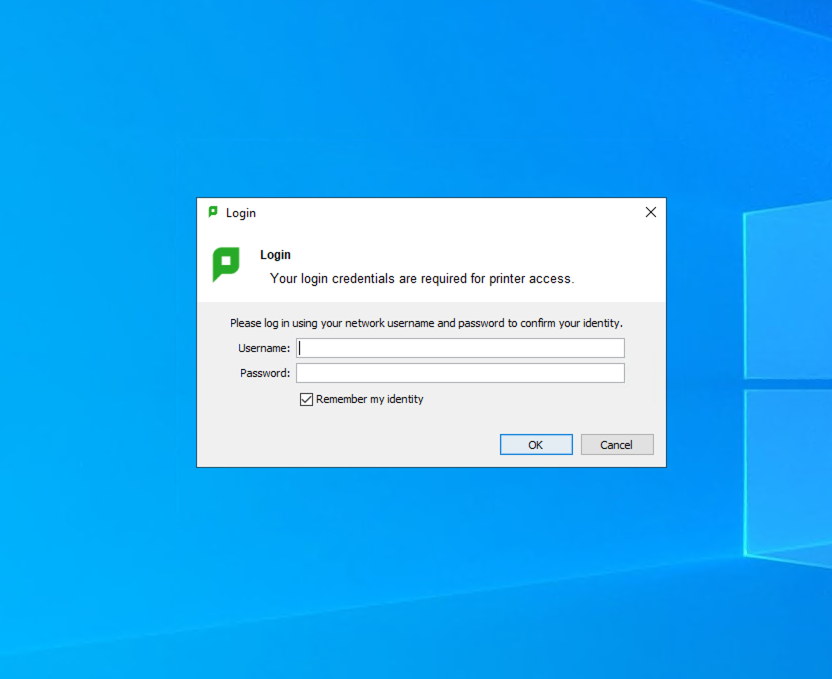Uncheck the Remember my identity checkbox
Image resolution: width=832 pixels, height=679 pixels.
coord(306,399)
